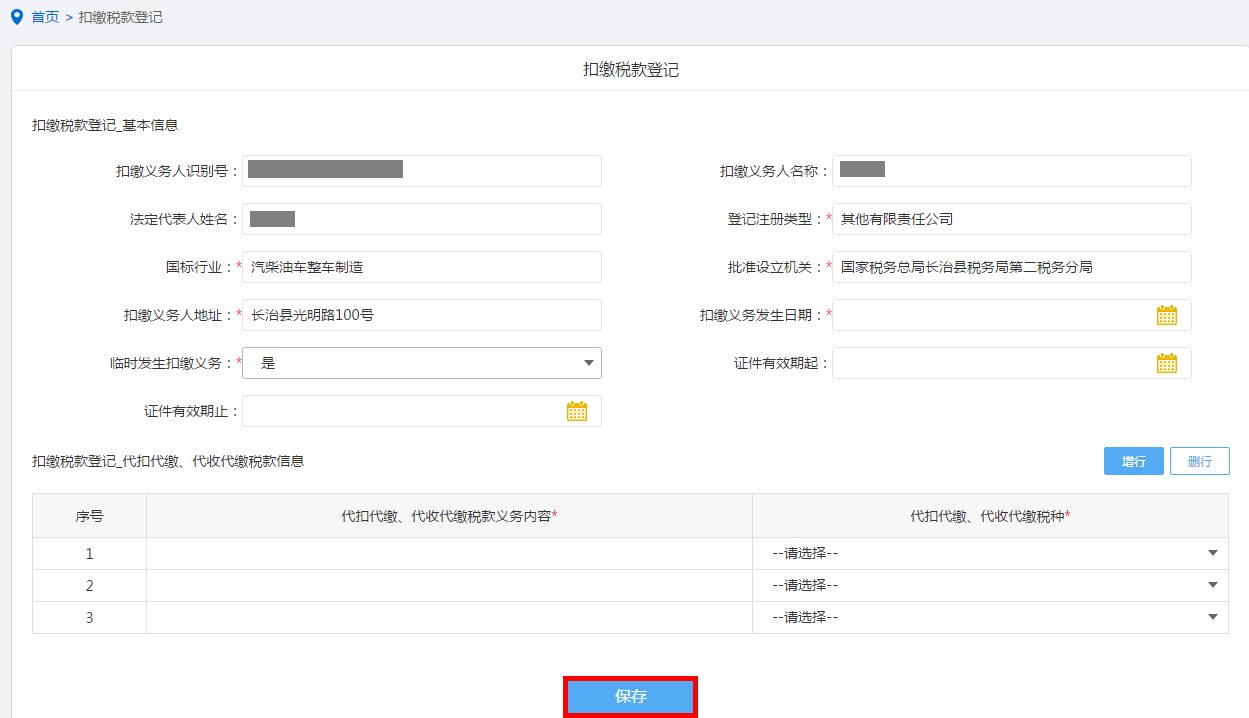Click the 删行 button
The height and width of the screenshot is (718, 1249).
(1200, 461)
